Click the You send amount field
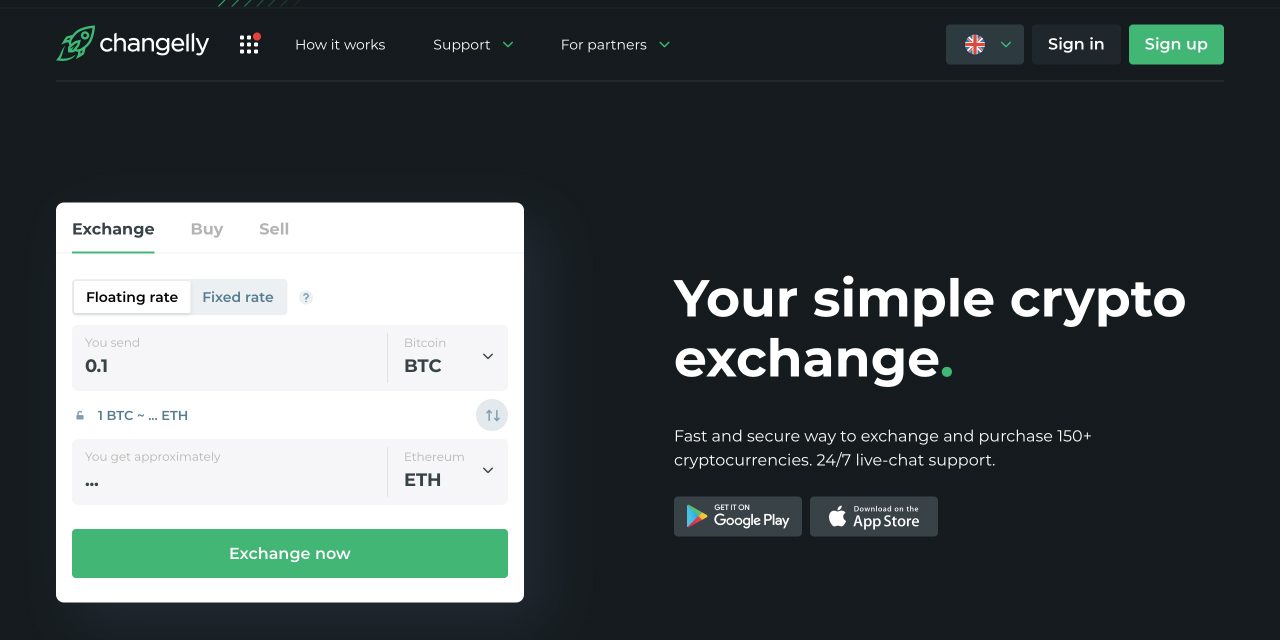The width and height of the screenshot is (1280, 640). (230, 365)
